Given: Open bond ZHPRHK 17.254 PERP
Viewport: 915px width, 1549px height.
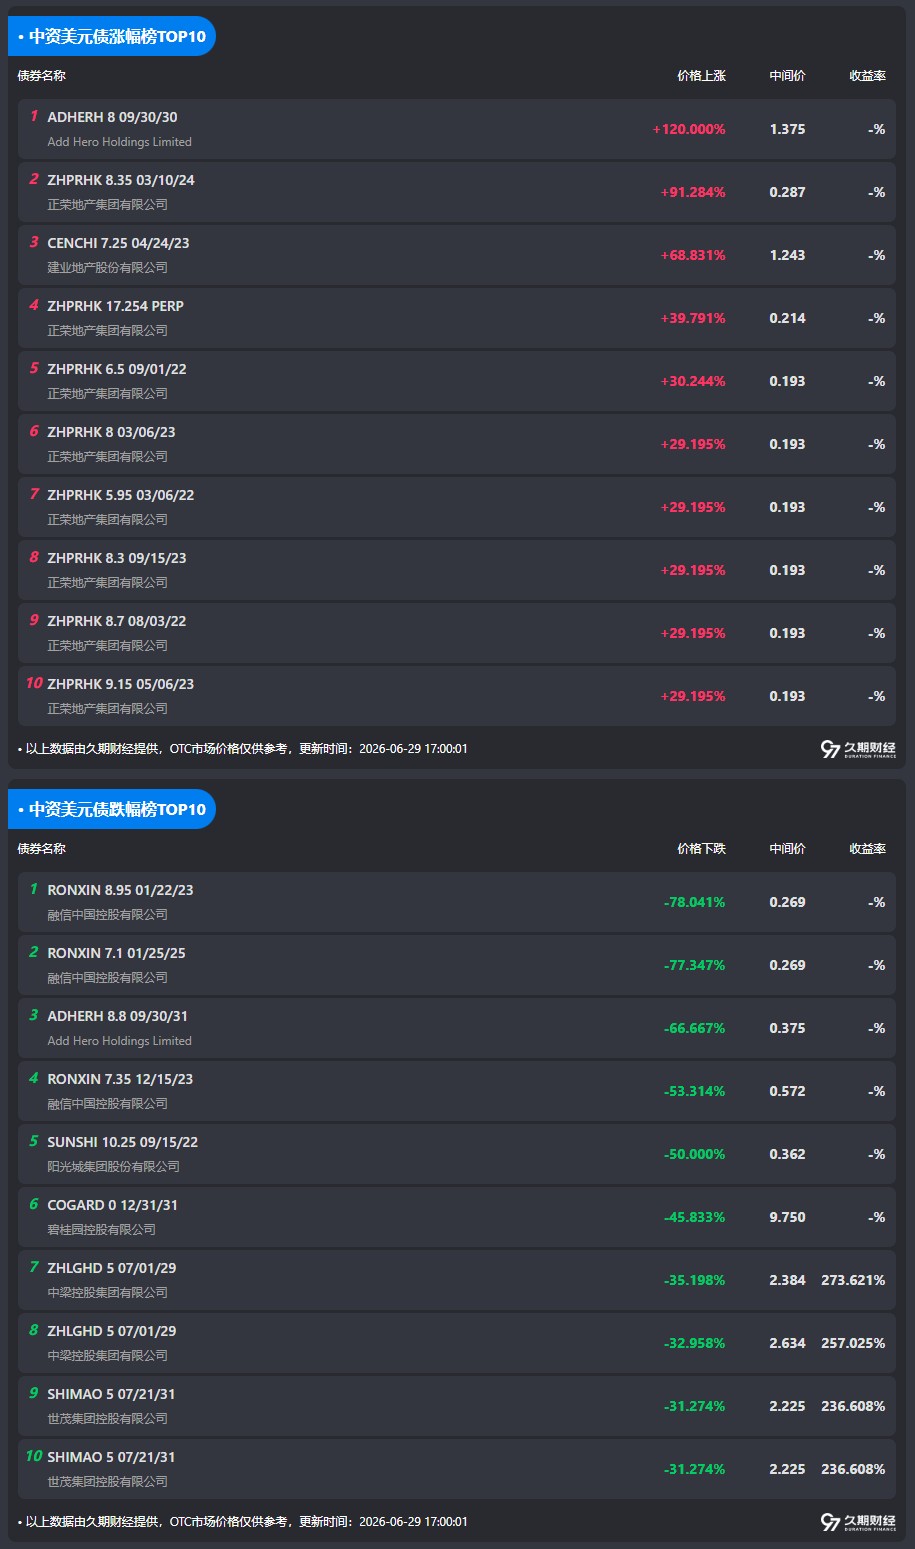Looking at the screenshot, I should [115, 306].
